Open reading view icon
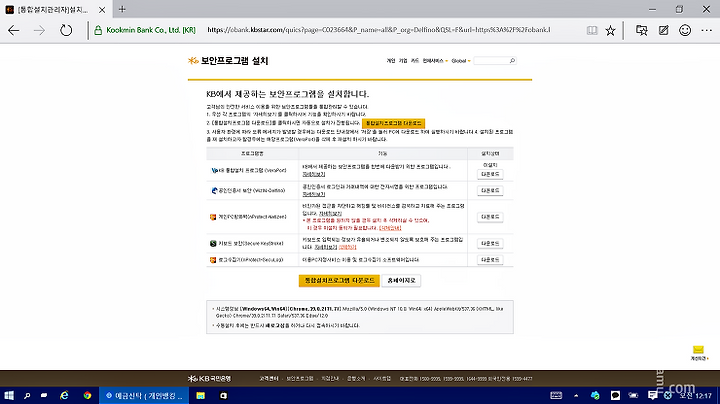This screenshot has height=404, width=720. pos(592,30)
